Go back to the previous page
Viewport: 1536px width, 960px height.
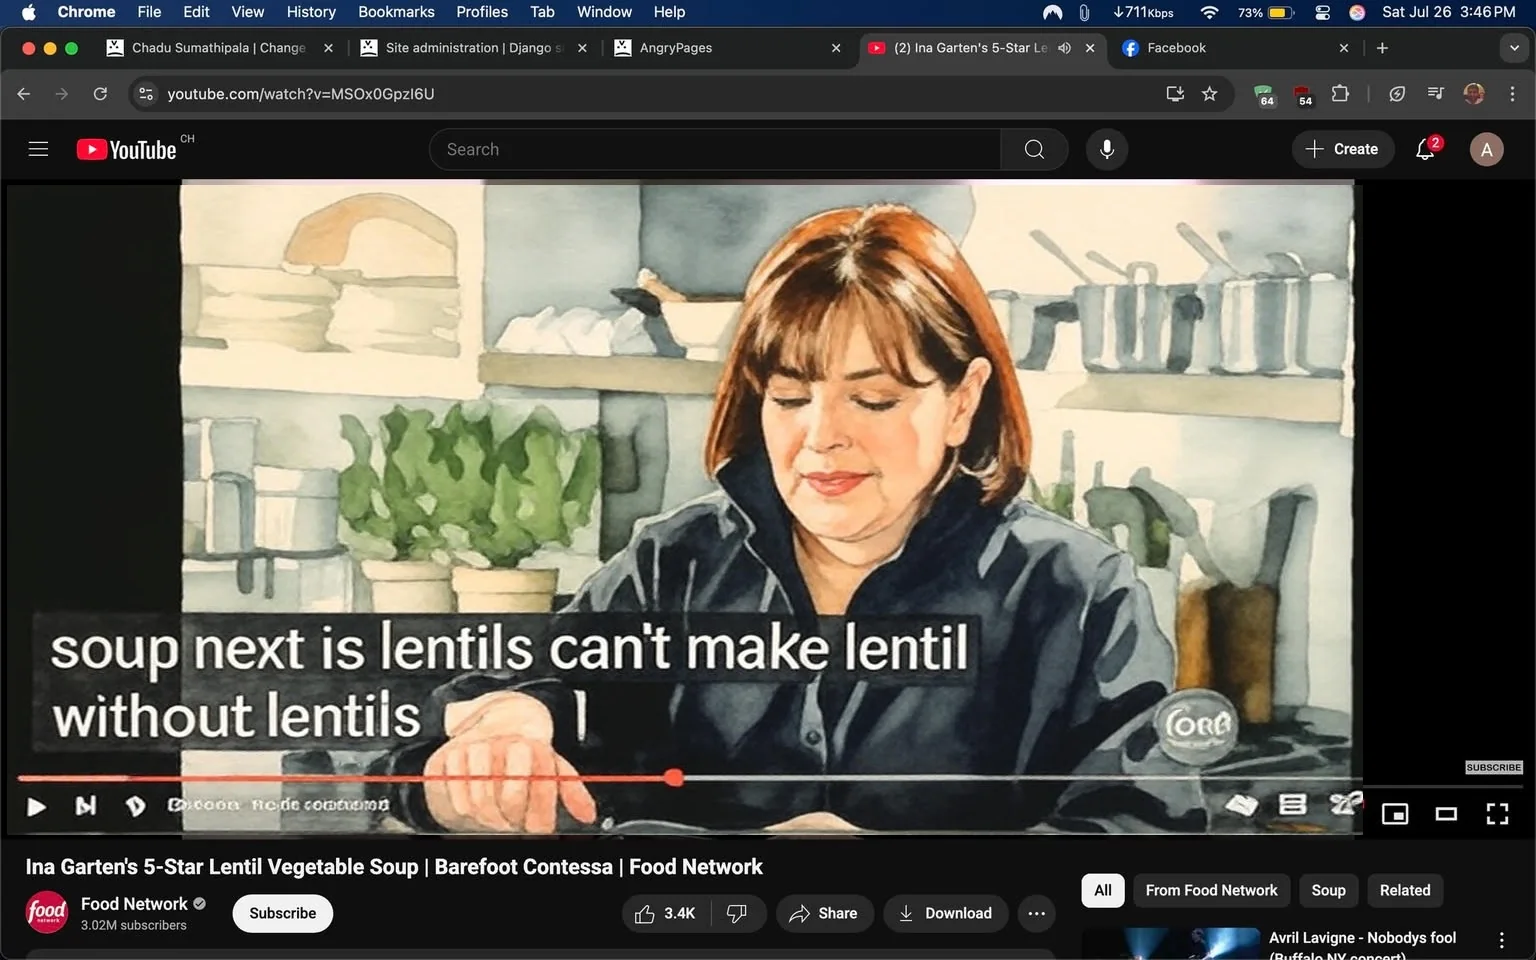pos(24,93)
